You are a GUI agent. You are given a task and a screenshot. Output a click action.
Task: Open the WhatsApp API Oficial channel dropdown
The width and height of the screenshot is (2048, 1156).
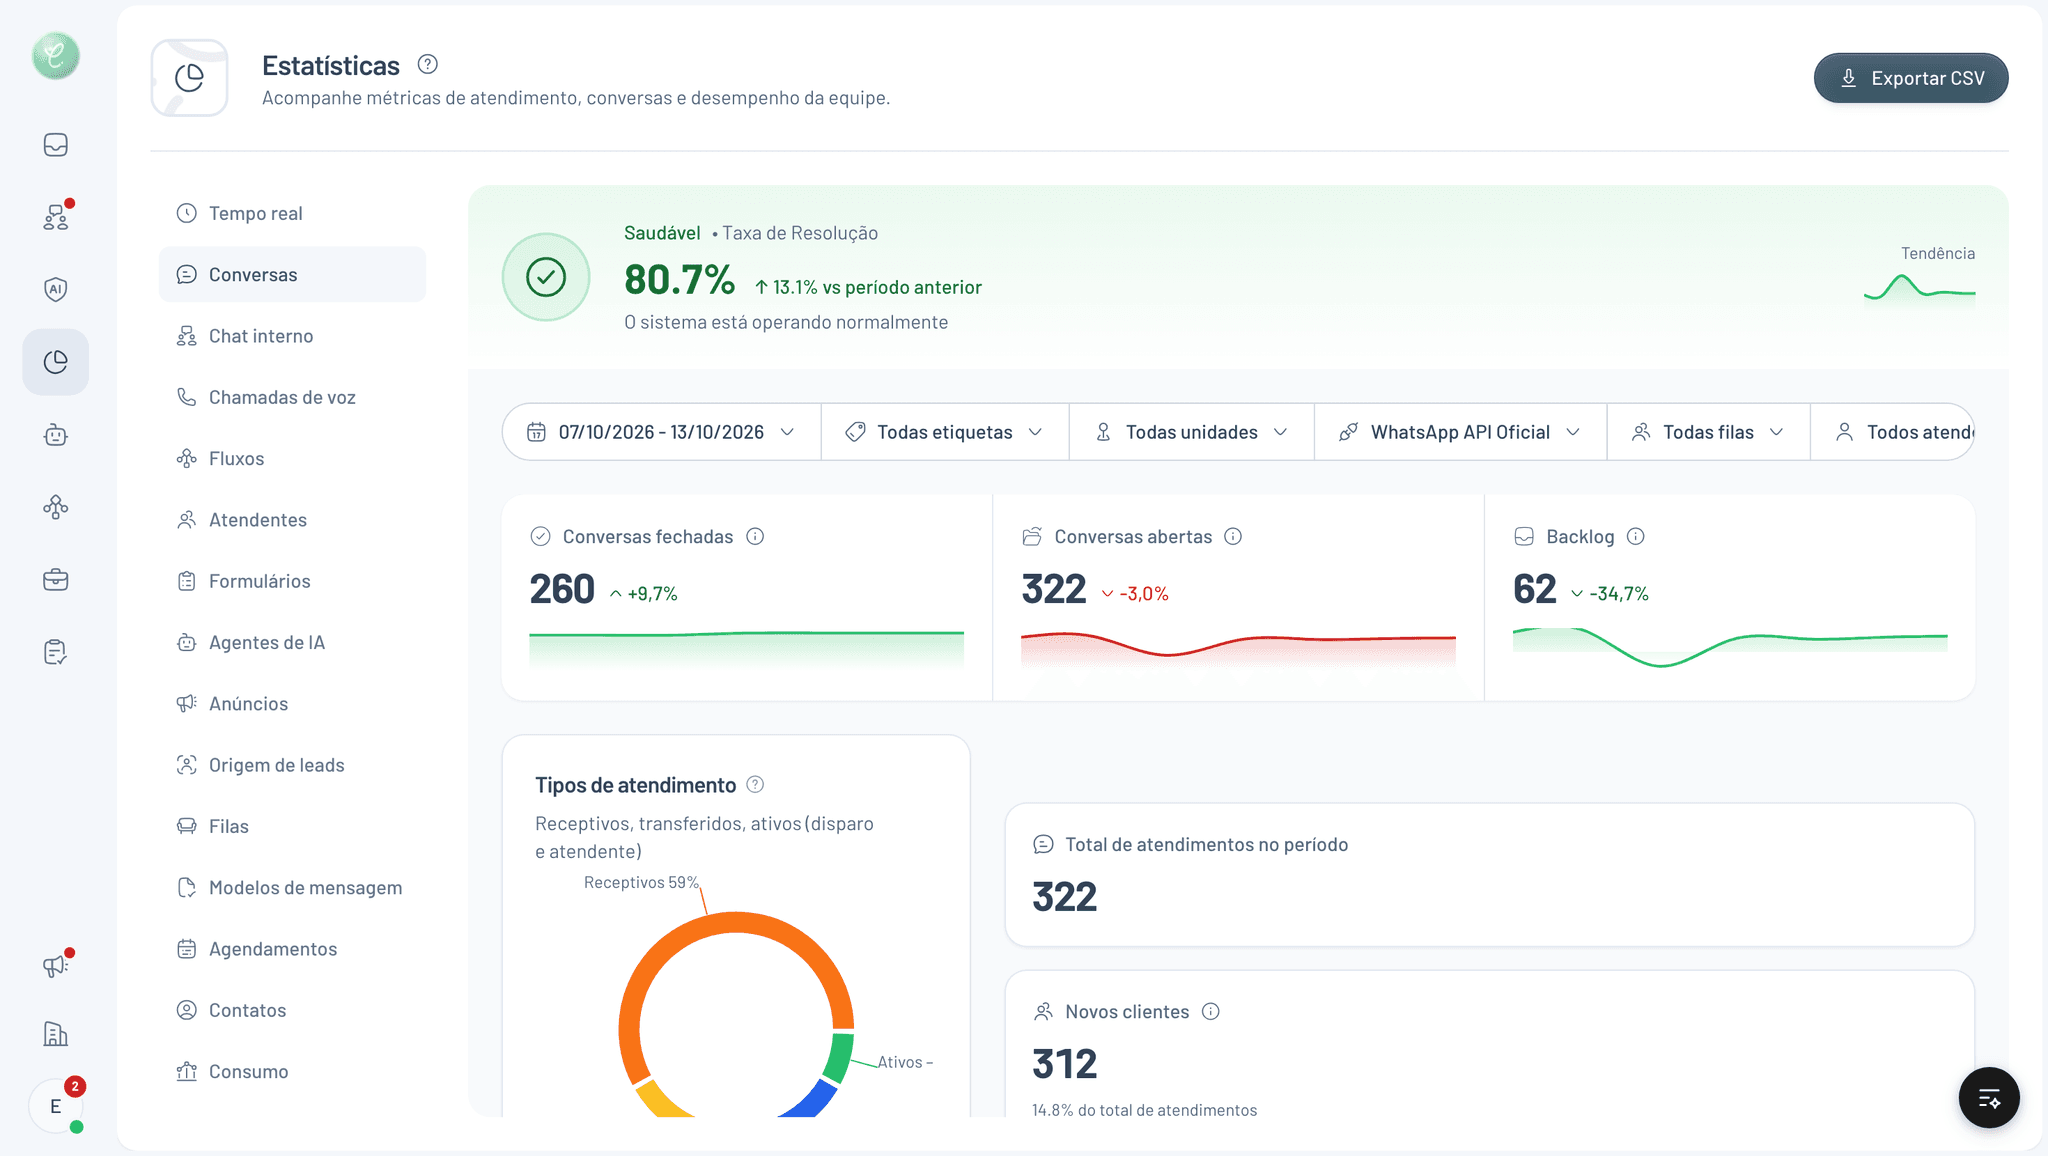pos(1461,432)
